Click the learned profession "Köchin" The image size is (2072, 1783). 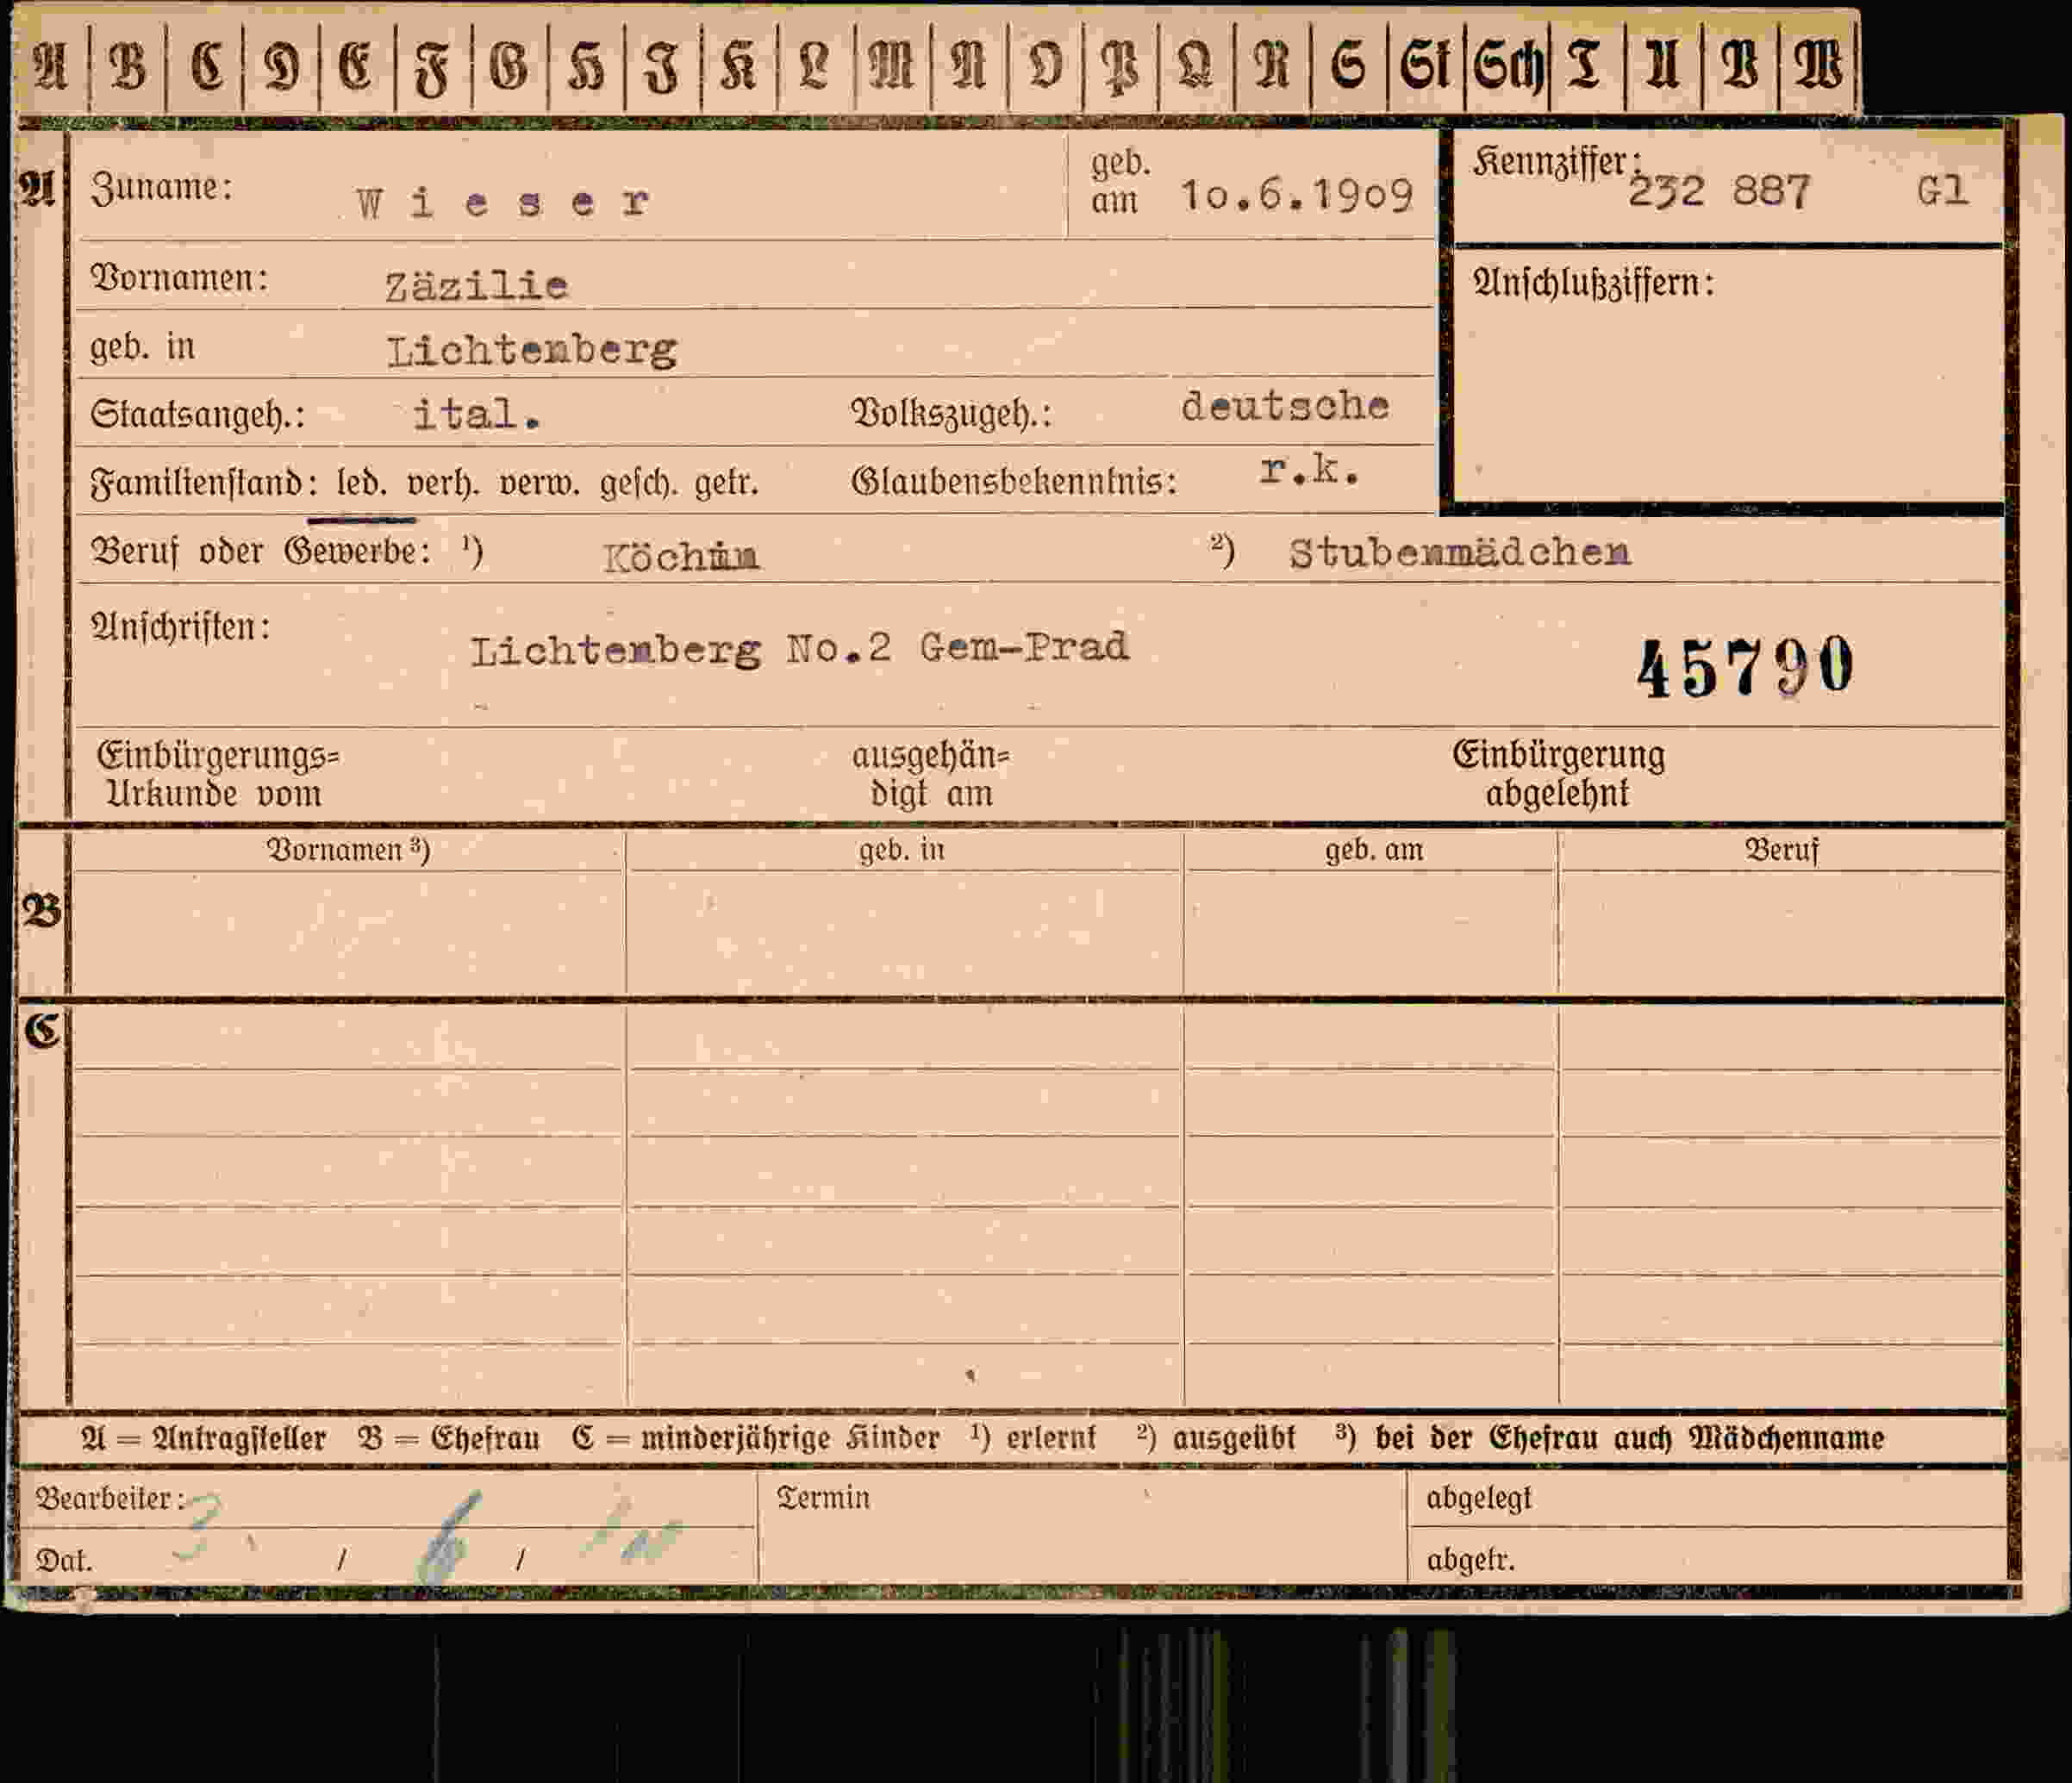pyautogui.click(x=681, y=556)
